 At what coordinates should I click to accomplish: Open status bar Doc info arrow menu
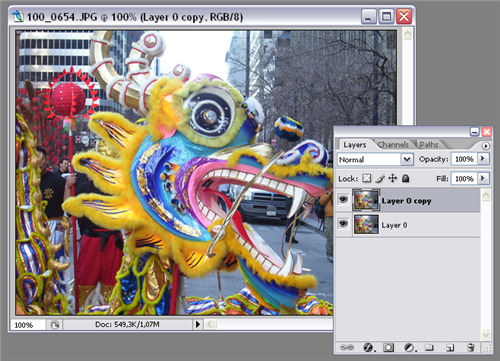[198, 324]
